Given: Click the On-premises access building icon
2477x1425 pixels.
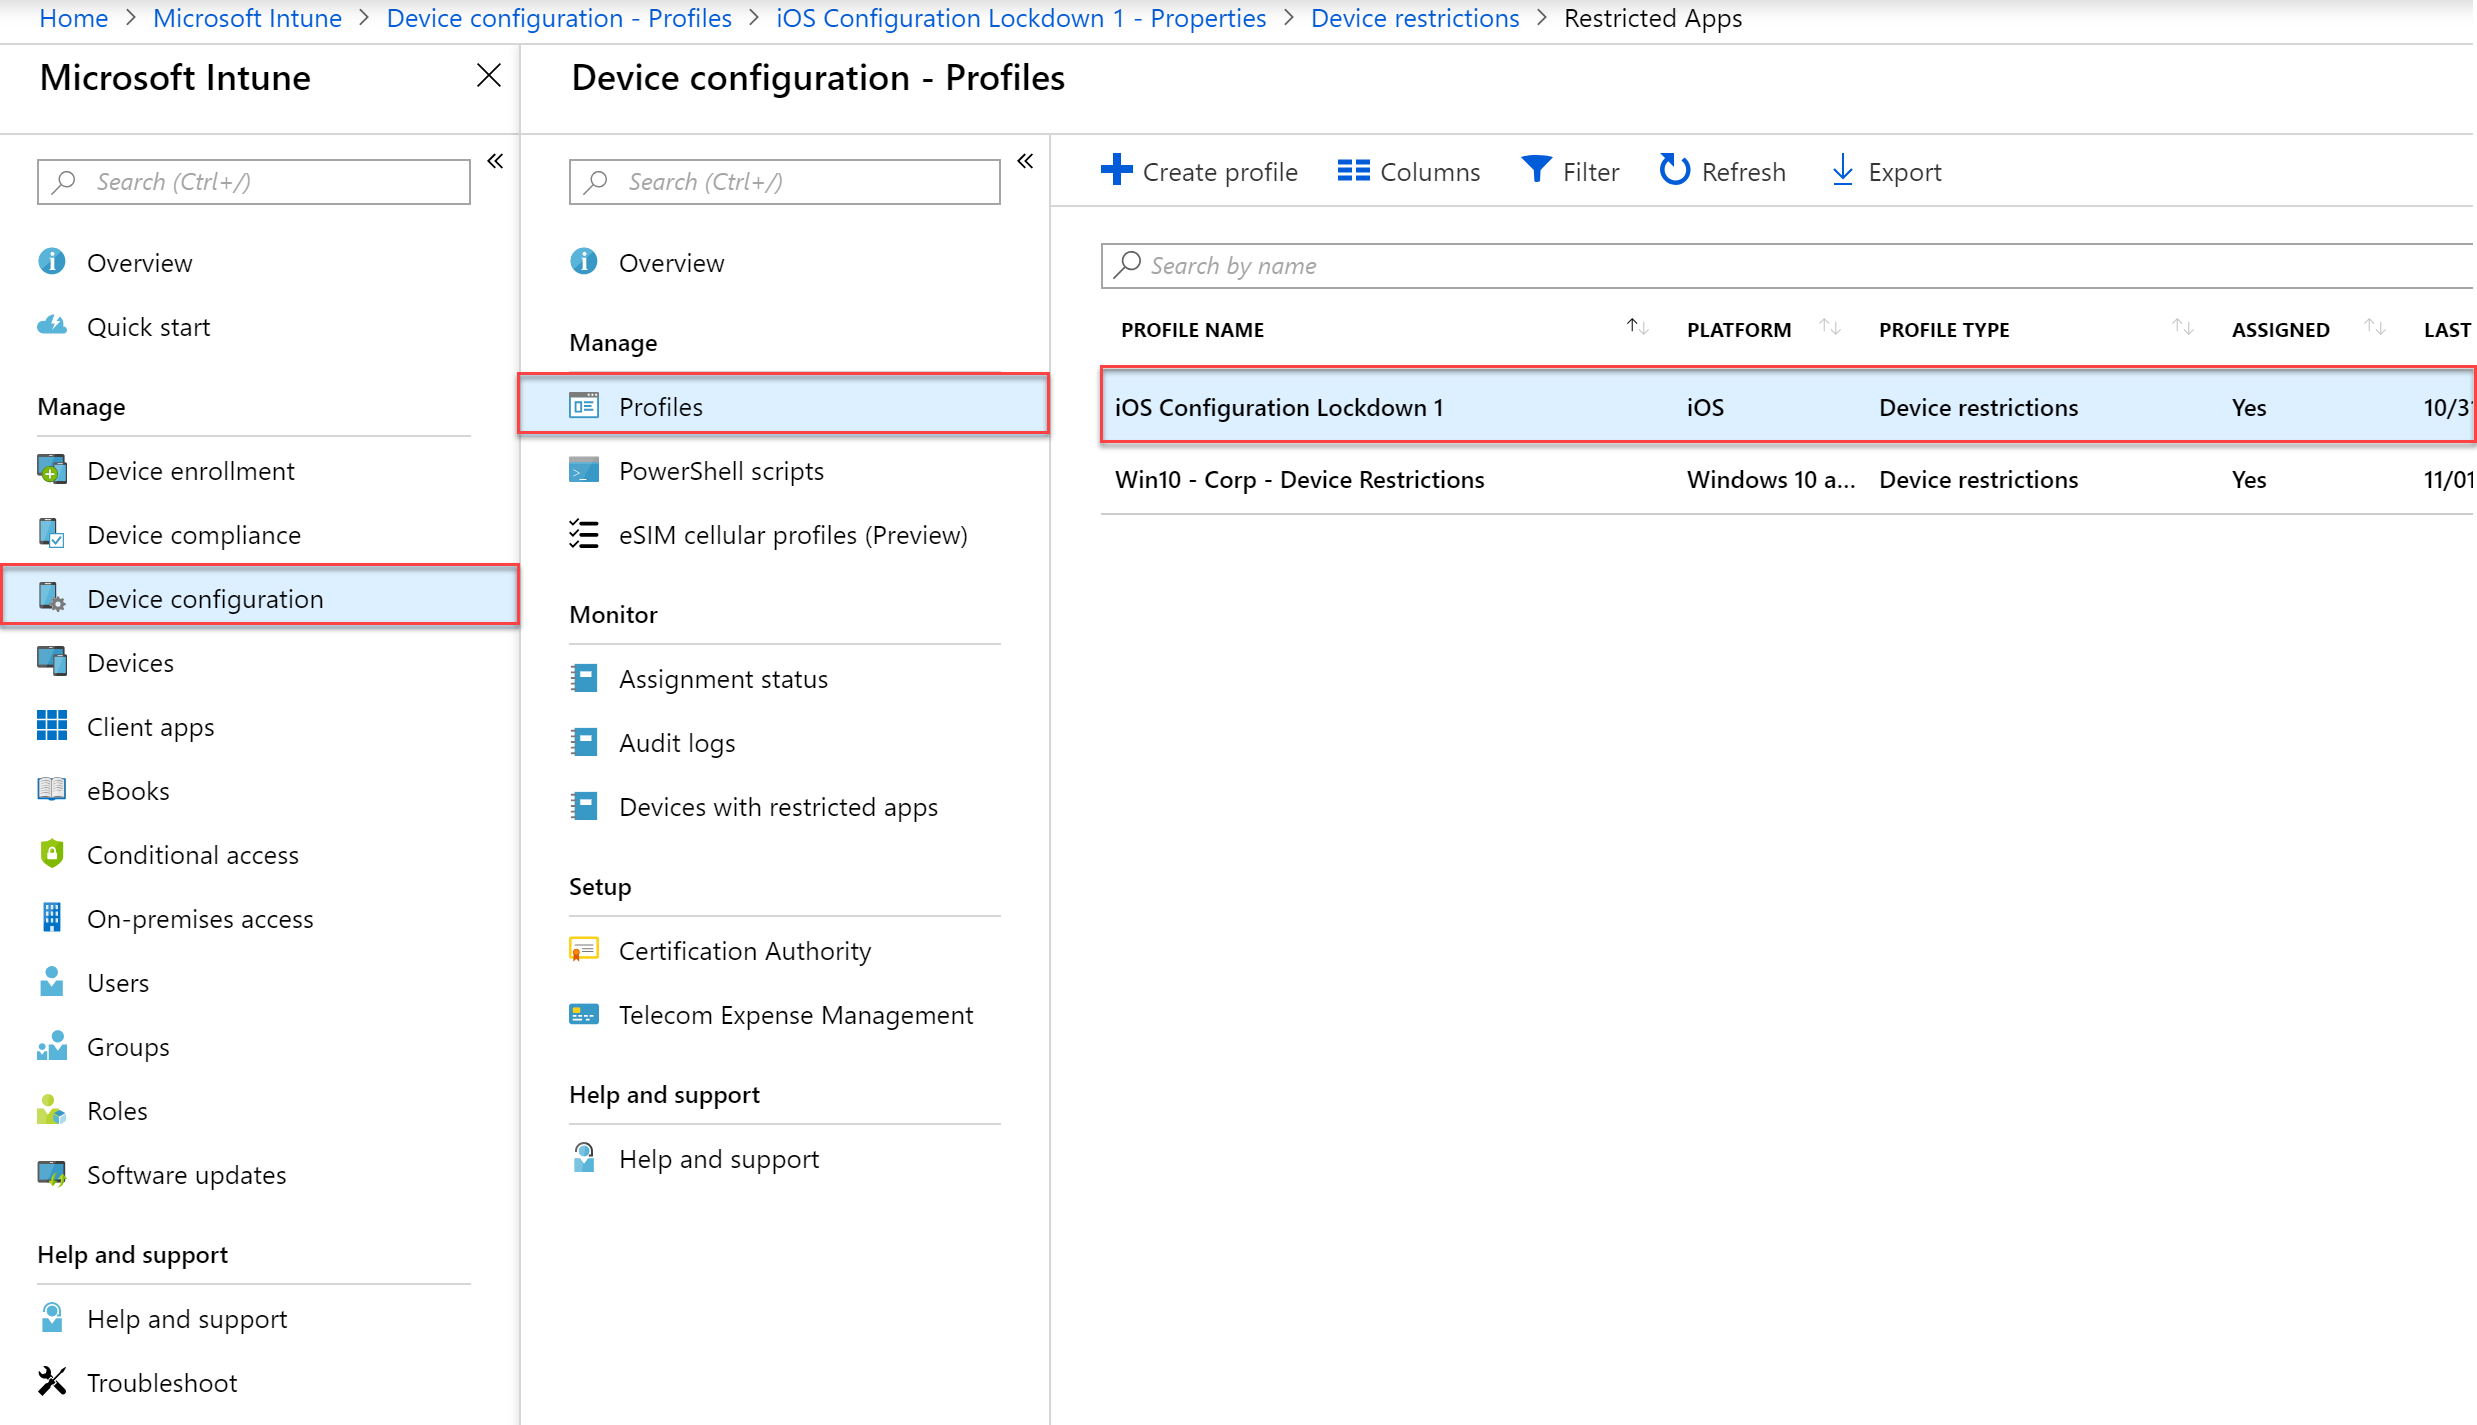Looking at the screenshot, I should tap(52, 917).
